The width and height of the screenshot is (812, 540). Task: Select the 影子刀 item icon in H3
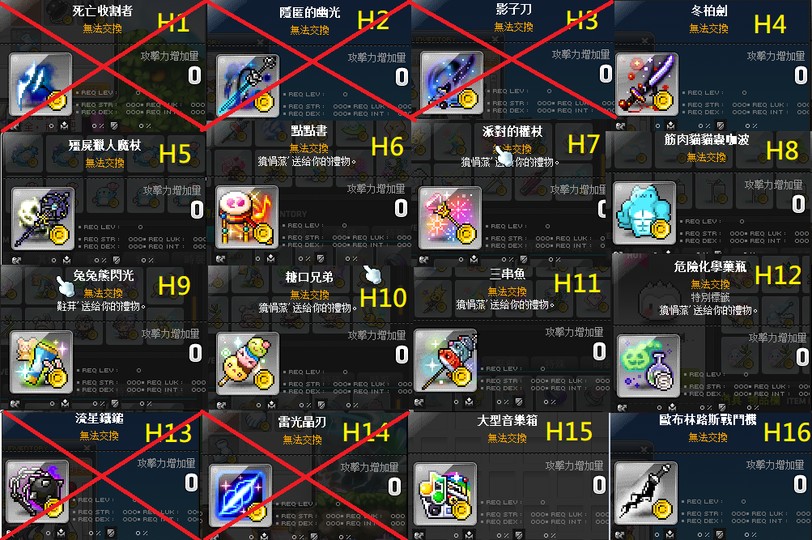tap(452, 82)
